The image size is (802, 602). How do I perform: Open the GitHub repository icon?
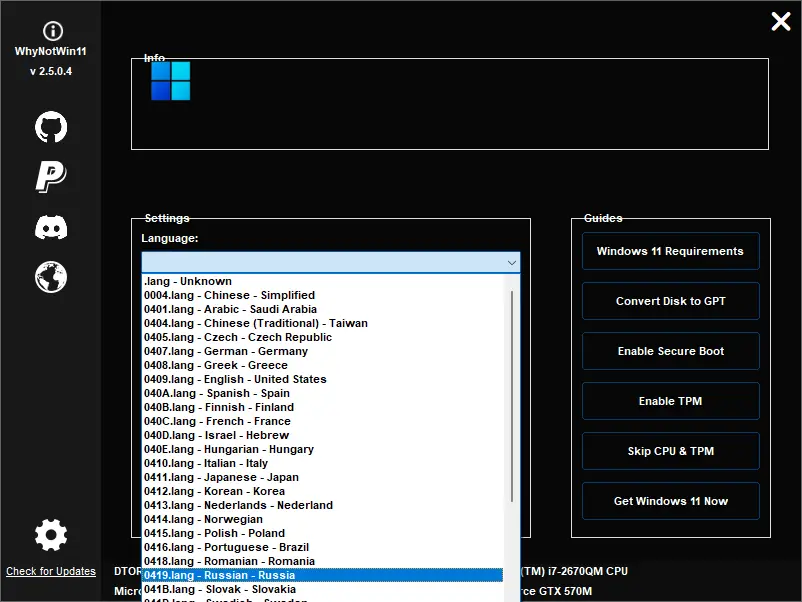coord(51,127)
